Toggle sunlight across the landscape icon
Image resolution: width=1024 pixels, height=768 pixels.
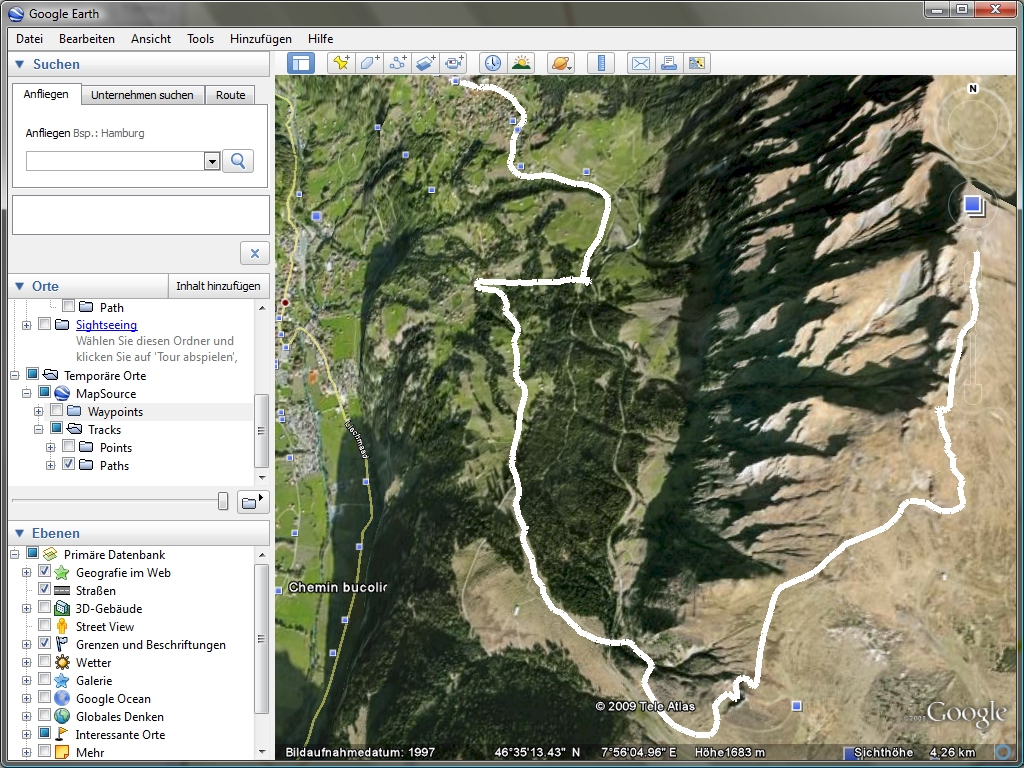[x=521, y=63]
